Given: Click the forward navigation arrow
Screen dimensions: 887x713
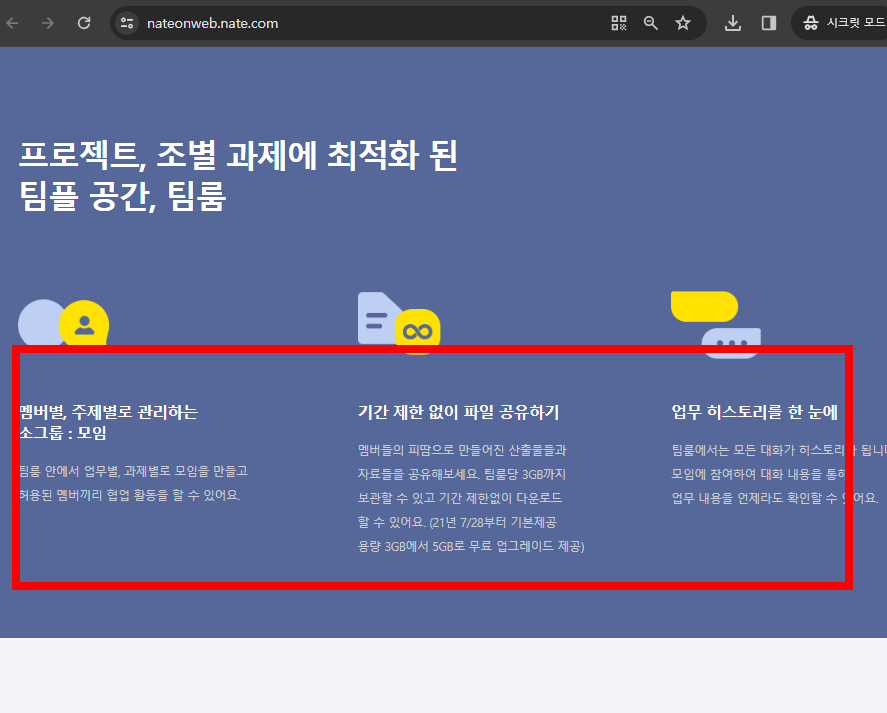Looking at the screenshot, I should 47,22.
